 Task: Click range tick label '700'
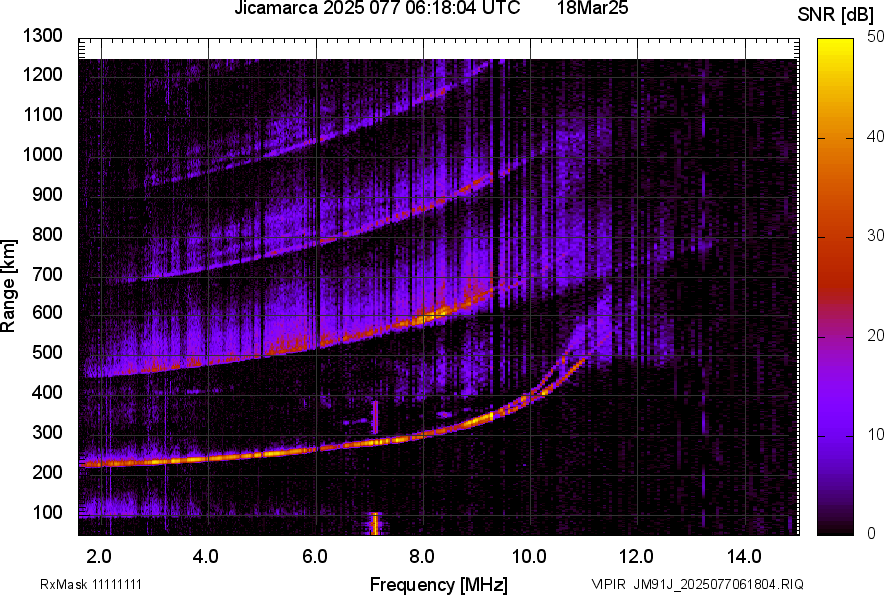[47, 274]
